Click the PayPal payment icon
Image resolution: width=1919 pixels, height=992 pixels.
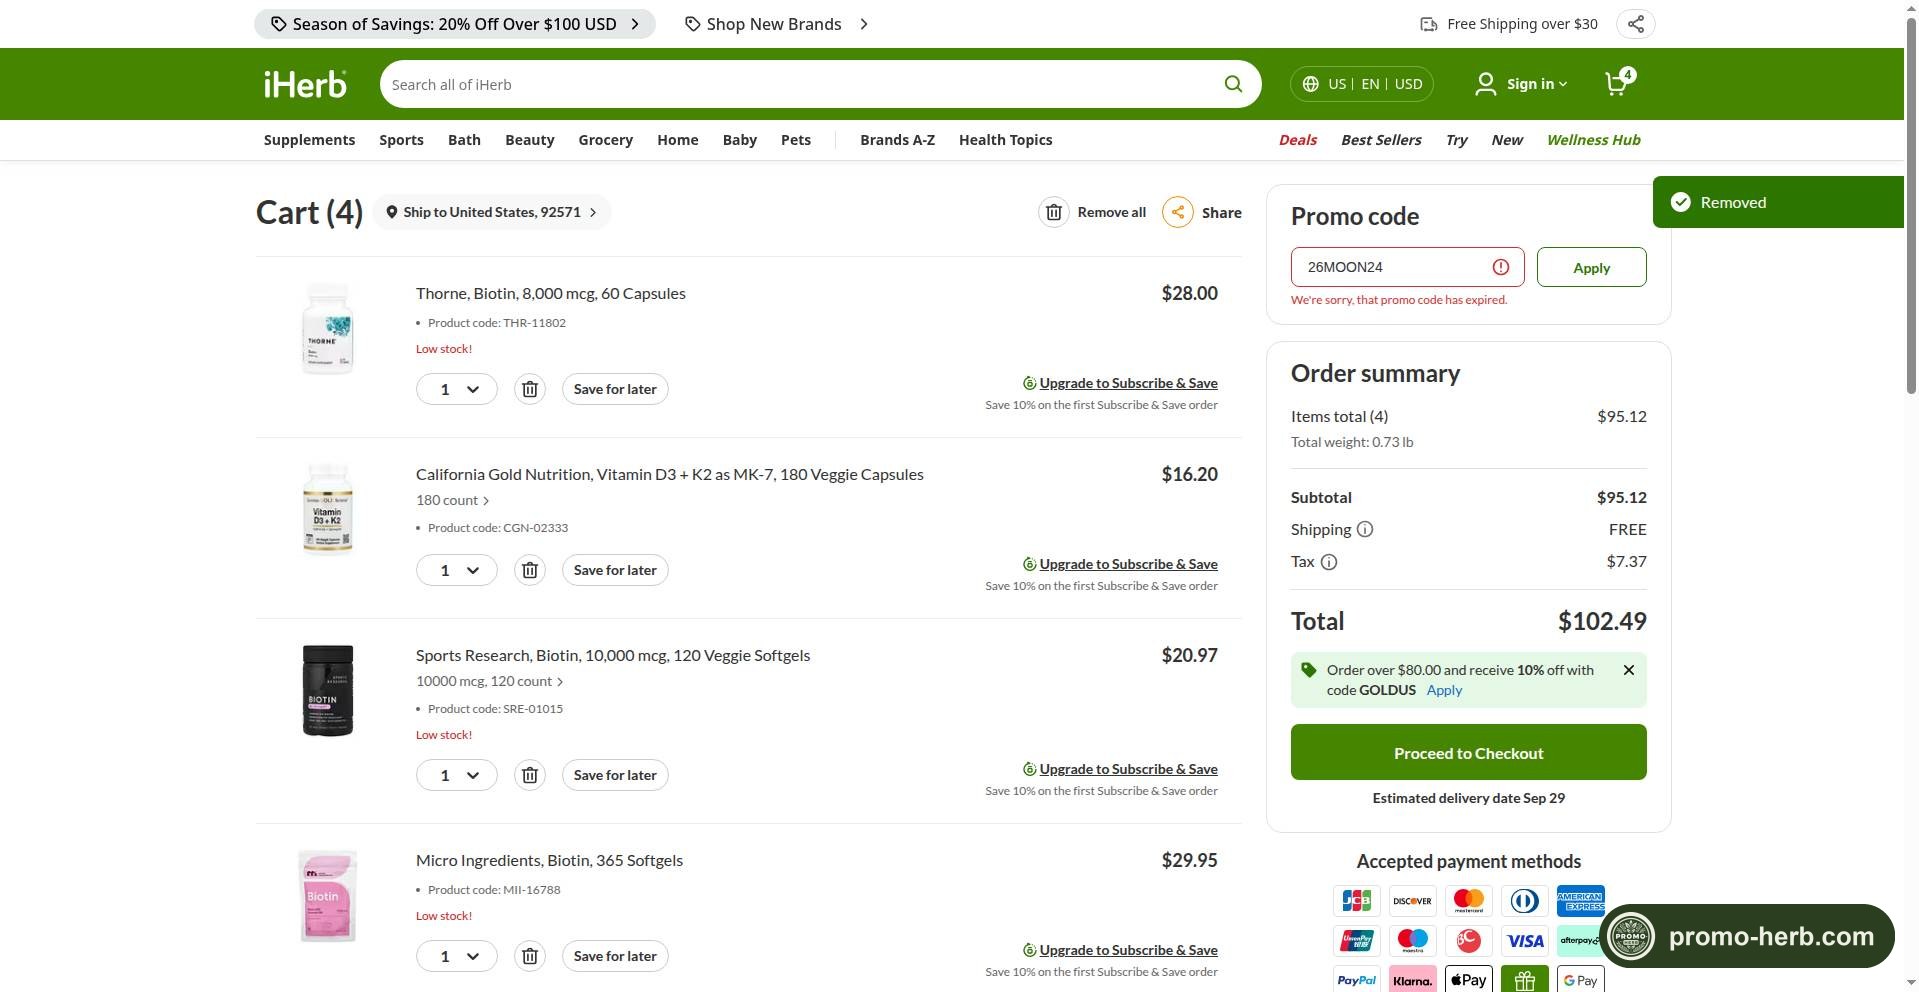1356,980
